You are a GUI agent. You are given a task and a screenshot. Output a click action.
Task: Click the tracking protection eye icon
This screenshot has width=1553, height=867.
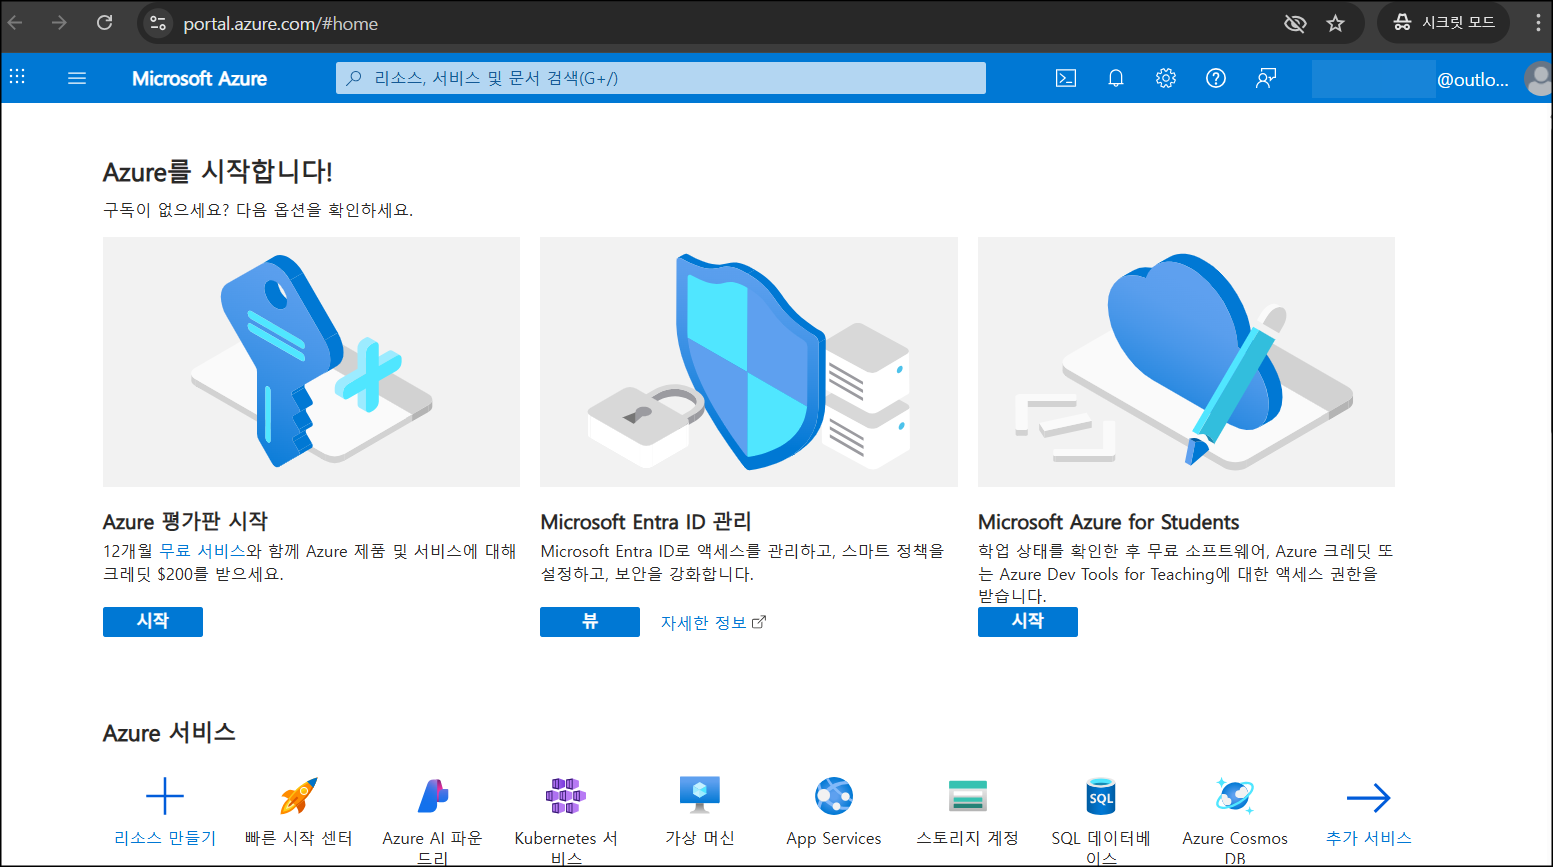pyautogui.click(x=1295, y=23)
